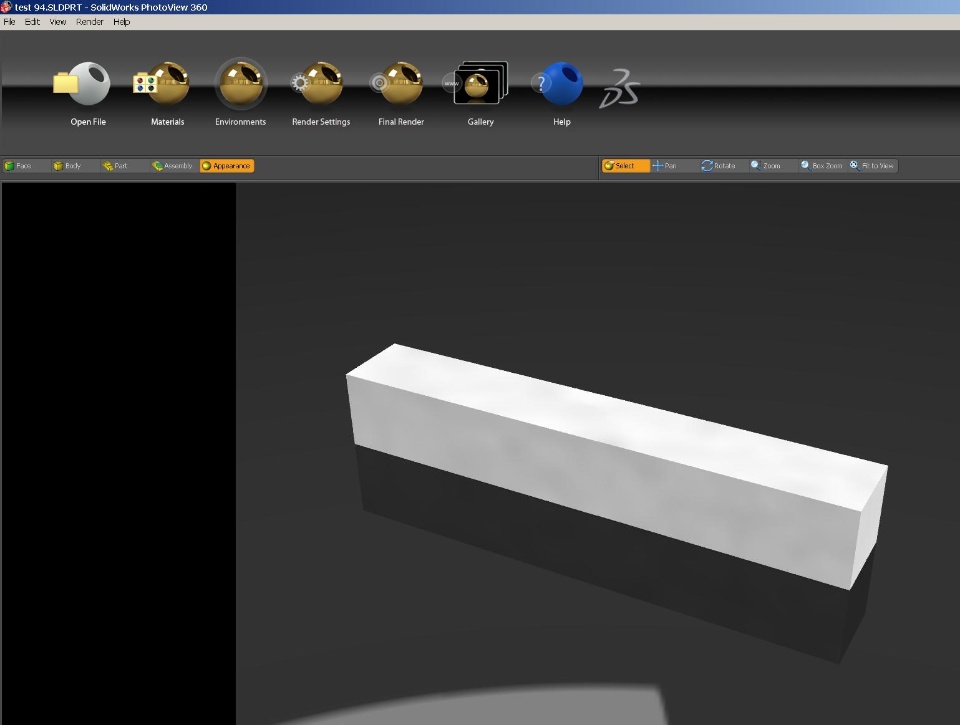This screenshot has height=725, width=960.
Task: Activate the Box Zoom tool
Action: click(822, 166)
